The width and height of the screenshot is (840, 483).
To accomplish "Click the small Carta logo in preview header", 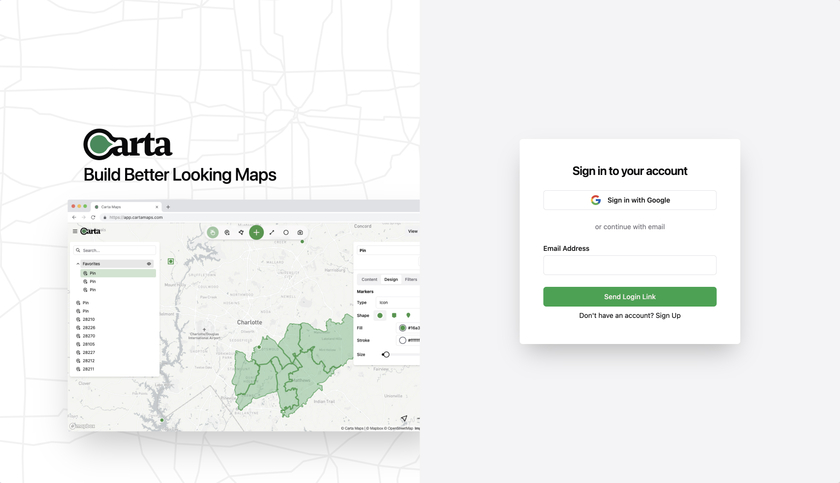I will click(90, 231).
